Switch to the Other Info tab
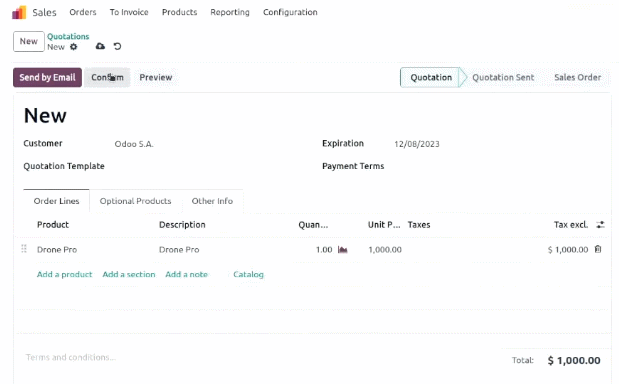This screenshot has width=619, height=384. (212, 201)
